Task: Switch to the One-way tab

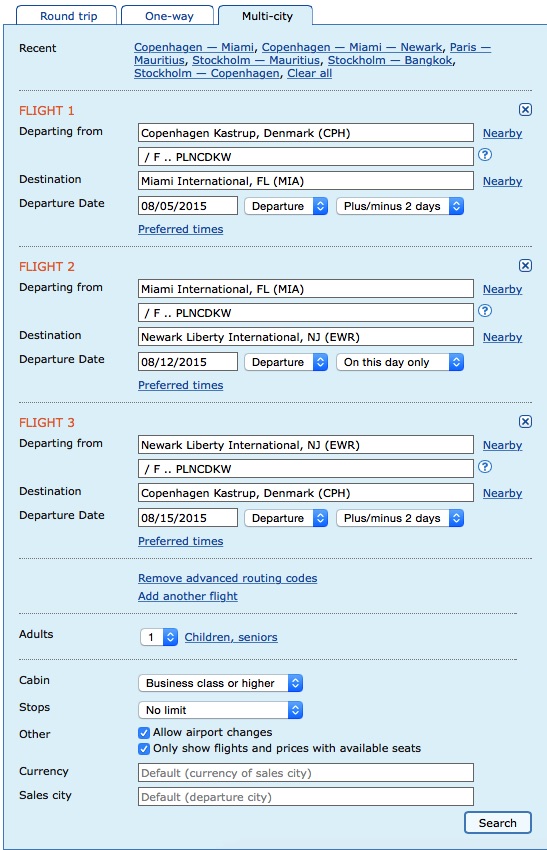Action: (x=169, y=16)
